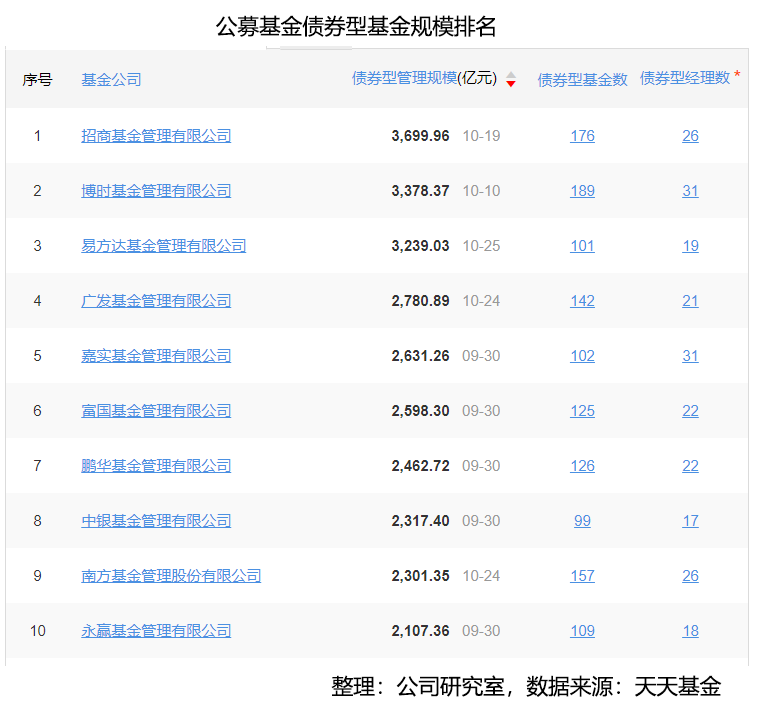759x724 pixels.
Task: Click manager count 21 for 广发基金
Action: pyautogui.click(x=690, y=301)
